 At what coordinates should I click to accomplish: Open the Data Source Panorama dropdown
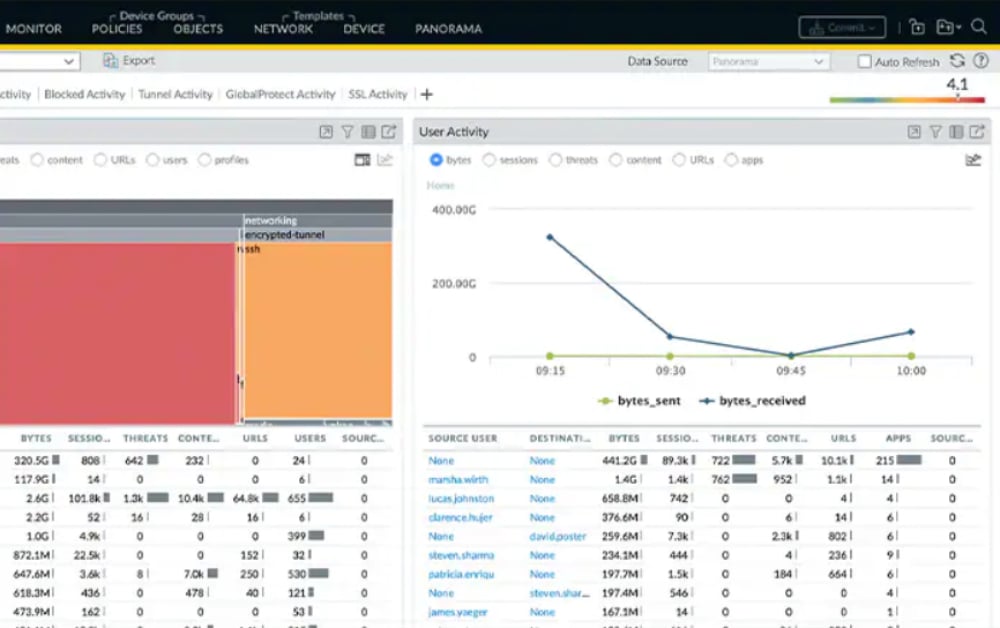[x=769, y=62]
